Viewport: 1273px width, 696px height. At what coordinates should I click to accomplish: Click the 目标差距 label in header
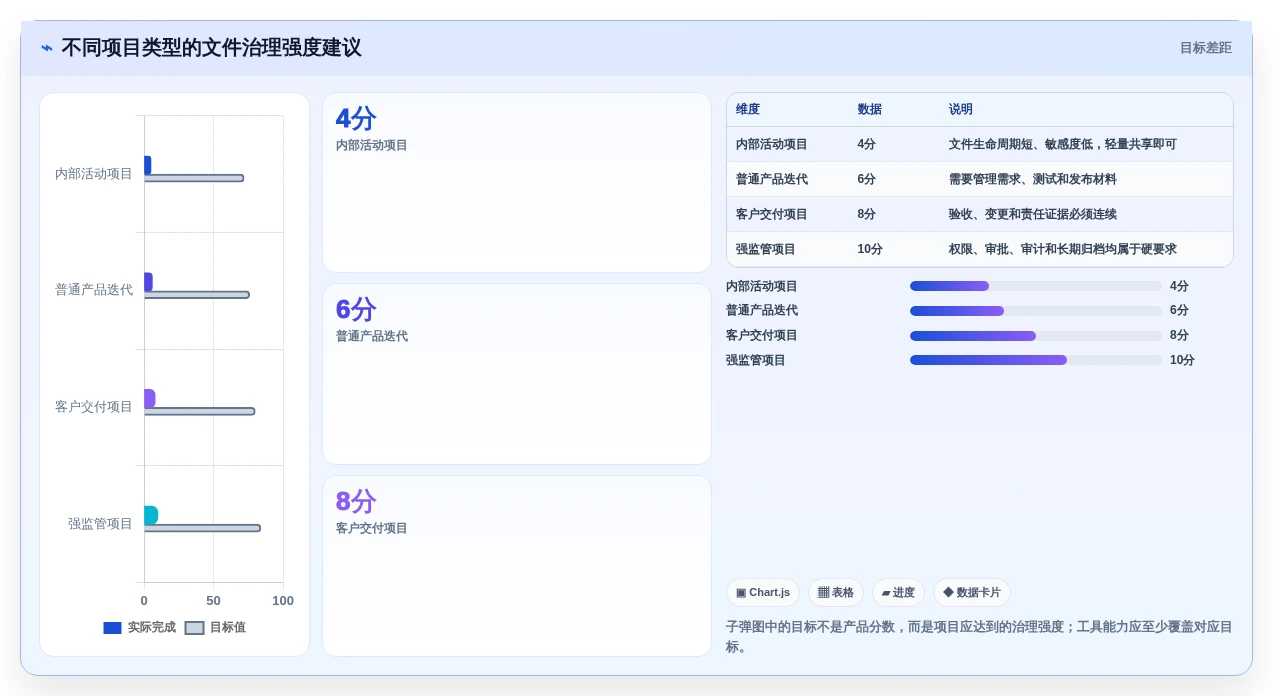pos(1205,48)
